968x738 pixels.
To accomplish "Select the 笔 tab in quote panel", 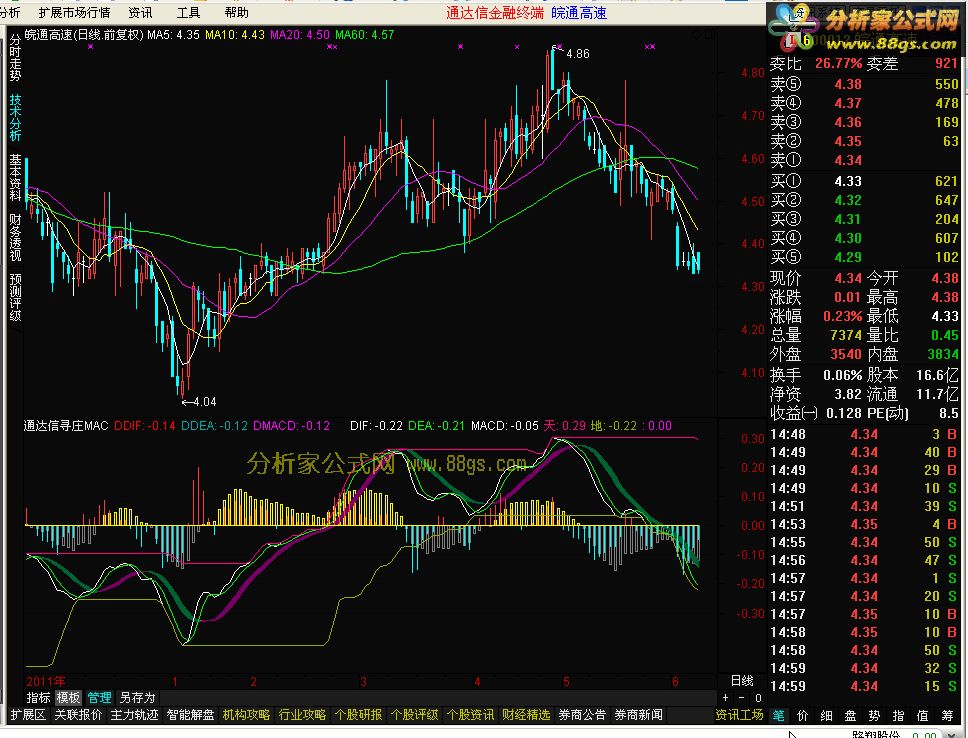I will coord(778,715).
